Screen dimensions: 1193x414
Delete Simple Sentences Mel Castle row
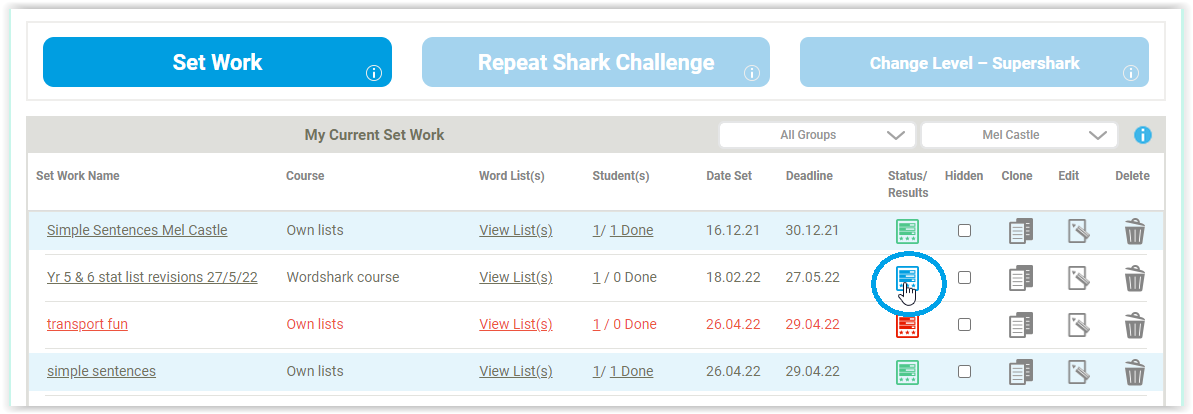pyautogui.click(x=1134, y=231)
